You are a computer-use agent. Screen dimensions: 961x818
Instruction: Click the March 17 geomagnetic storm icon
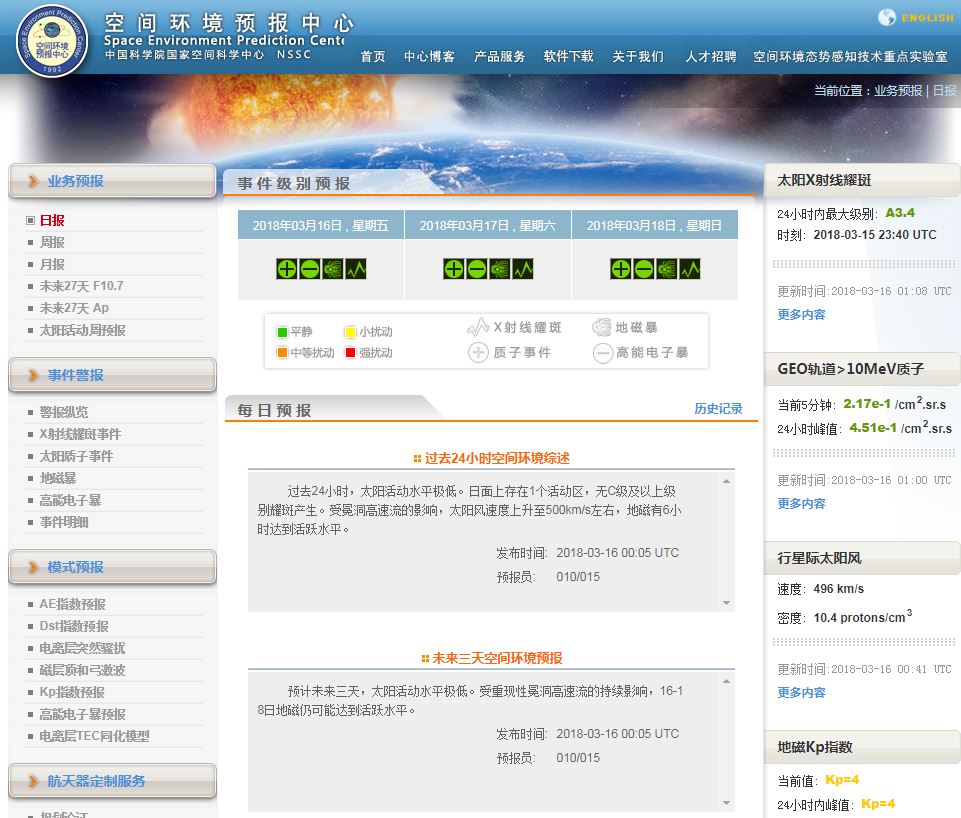point(500,269)
